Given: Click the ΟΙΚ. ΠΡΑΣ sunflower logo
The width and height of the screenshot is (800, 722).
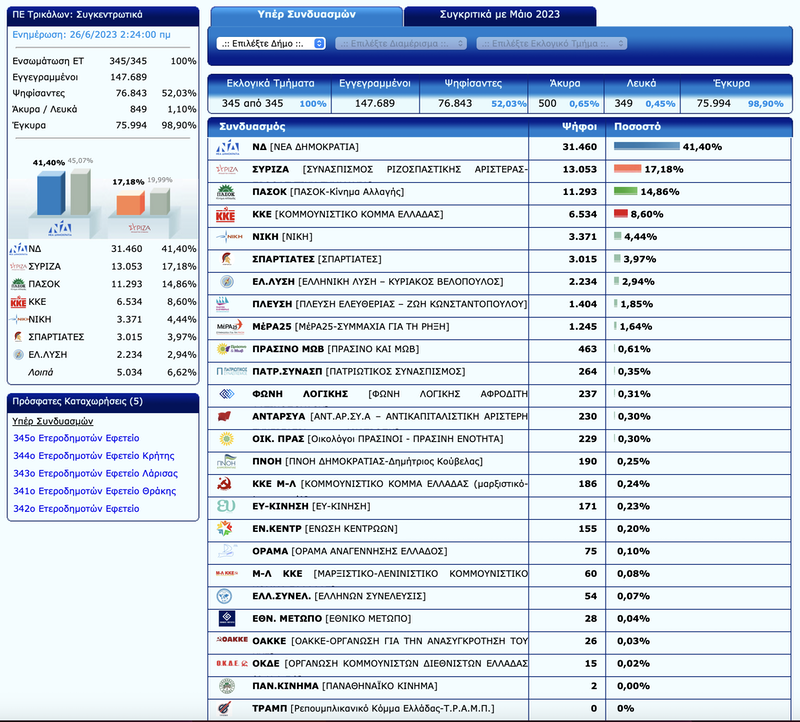Looking at the screenshot, I should [x=227, y=439].
